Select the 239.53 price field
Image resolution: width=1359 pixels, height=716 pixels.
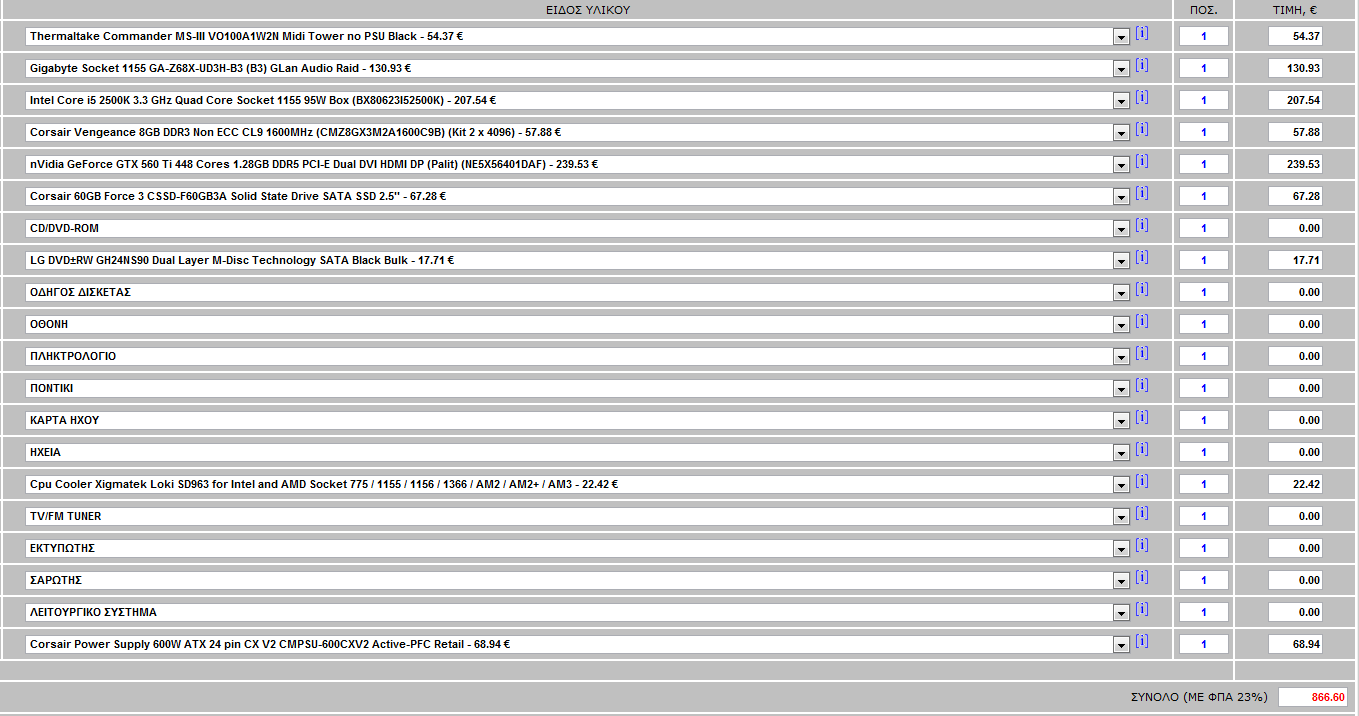(x=1295, y=164)
